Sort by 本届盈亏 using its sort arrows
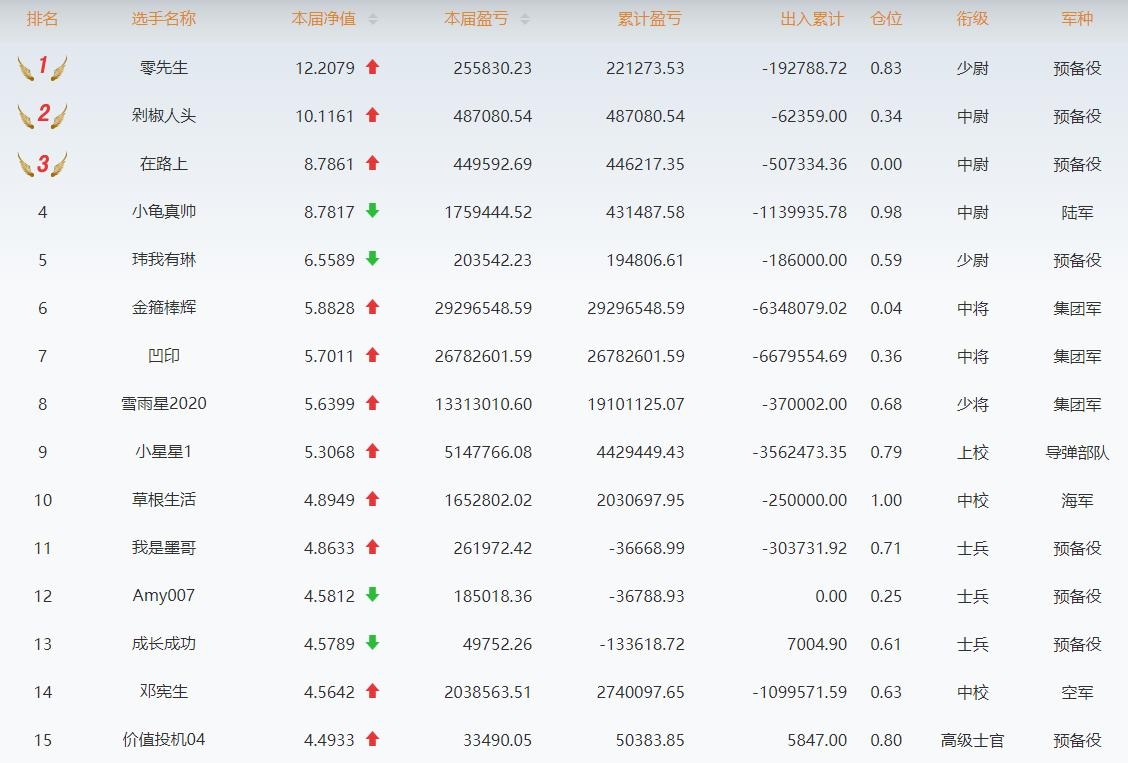Viewport: 1128px width, 763px height. tap(525, 19)
